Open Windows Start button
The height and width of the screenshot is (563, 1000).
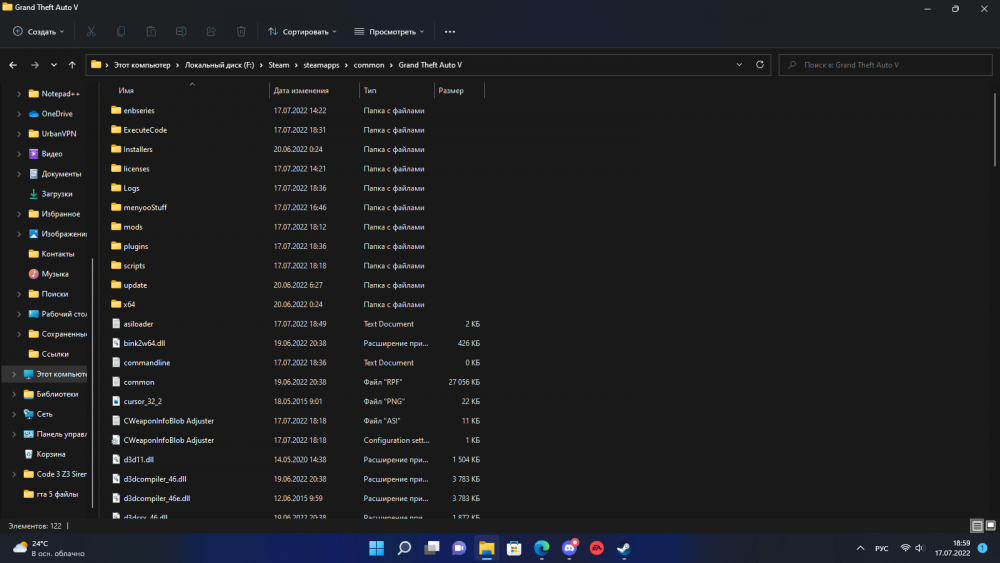[x=376, y=548]
